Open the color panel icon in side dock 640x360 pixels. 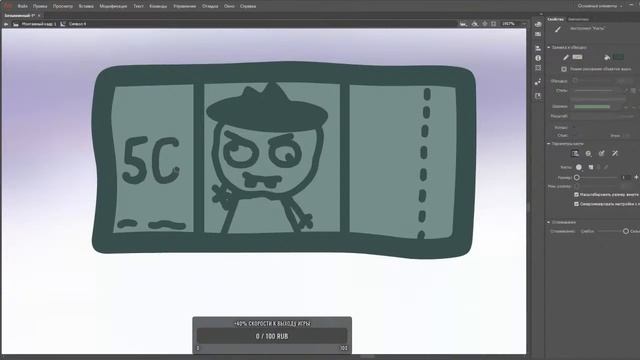tap(538, 24)
